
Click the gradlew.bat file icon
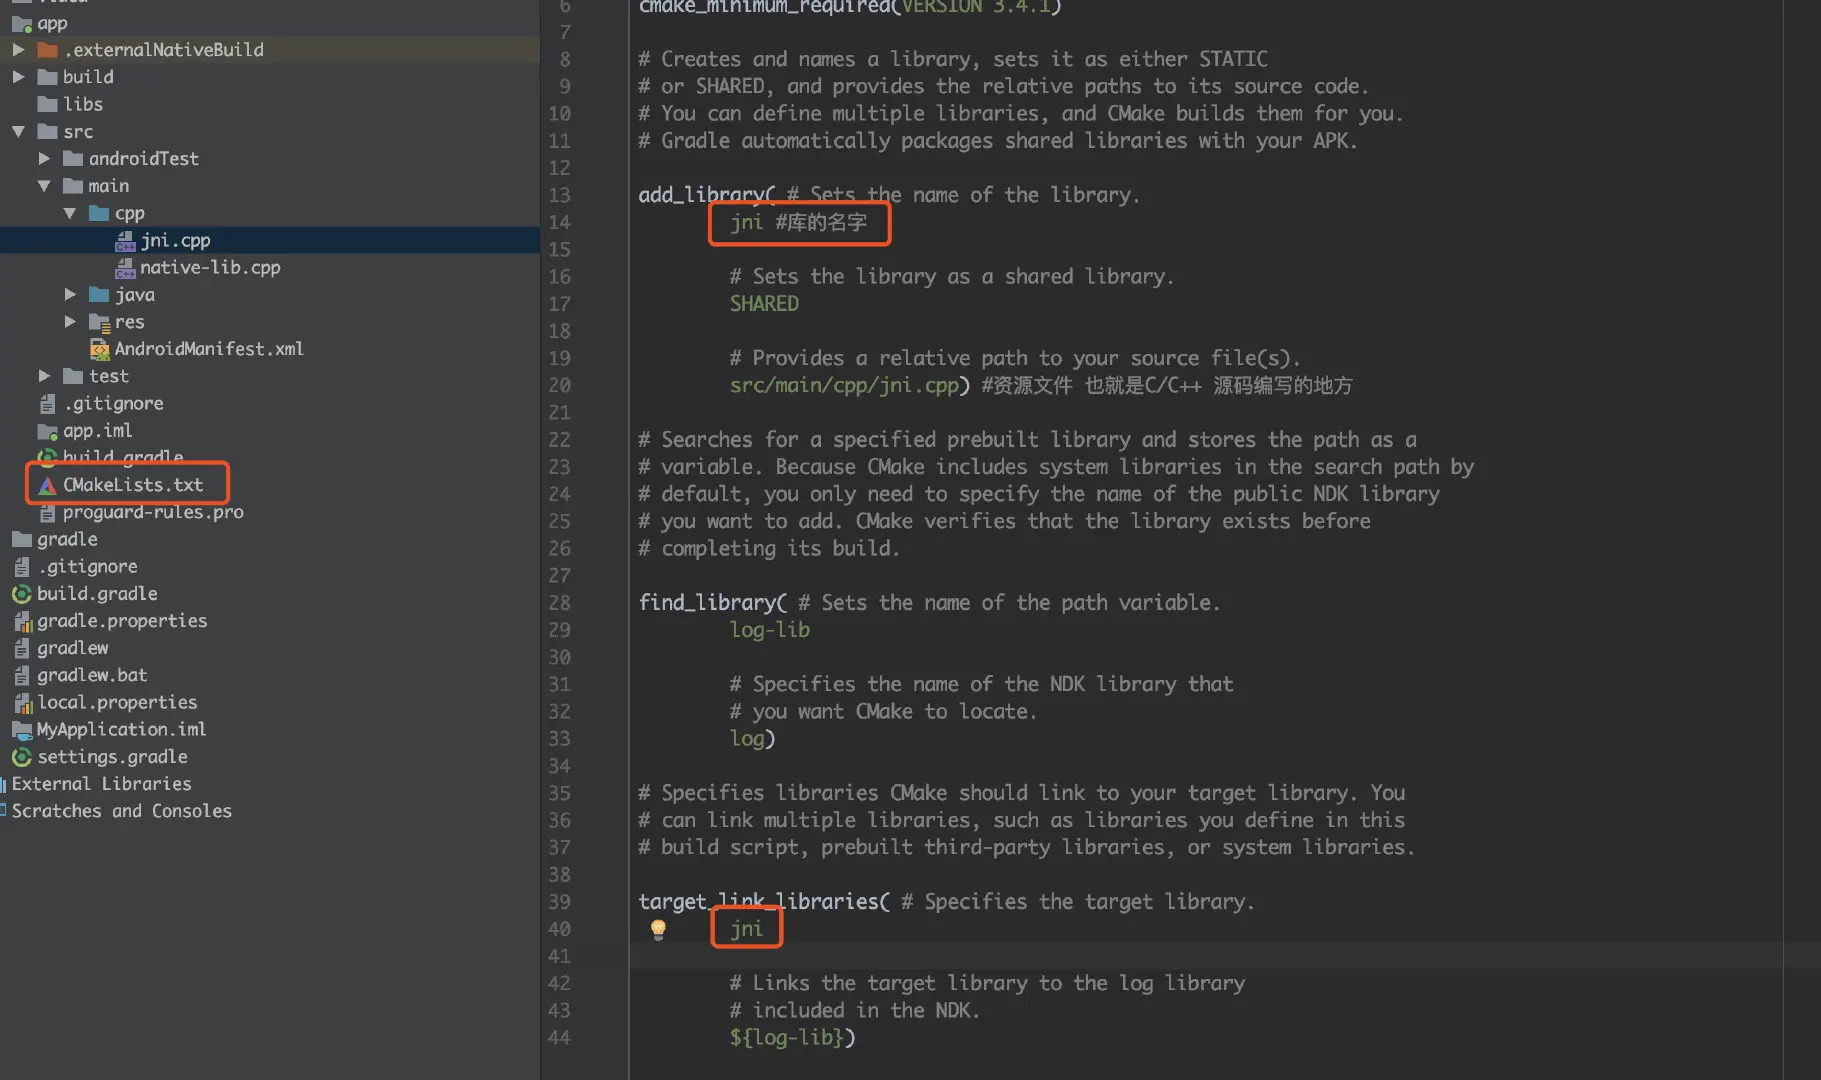point(21,675)
